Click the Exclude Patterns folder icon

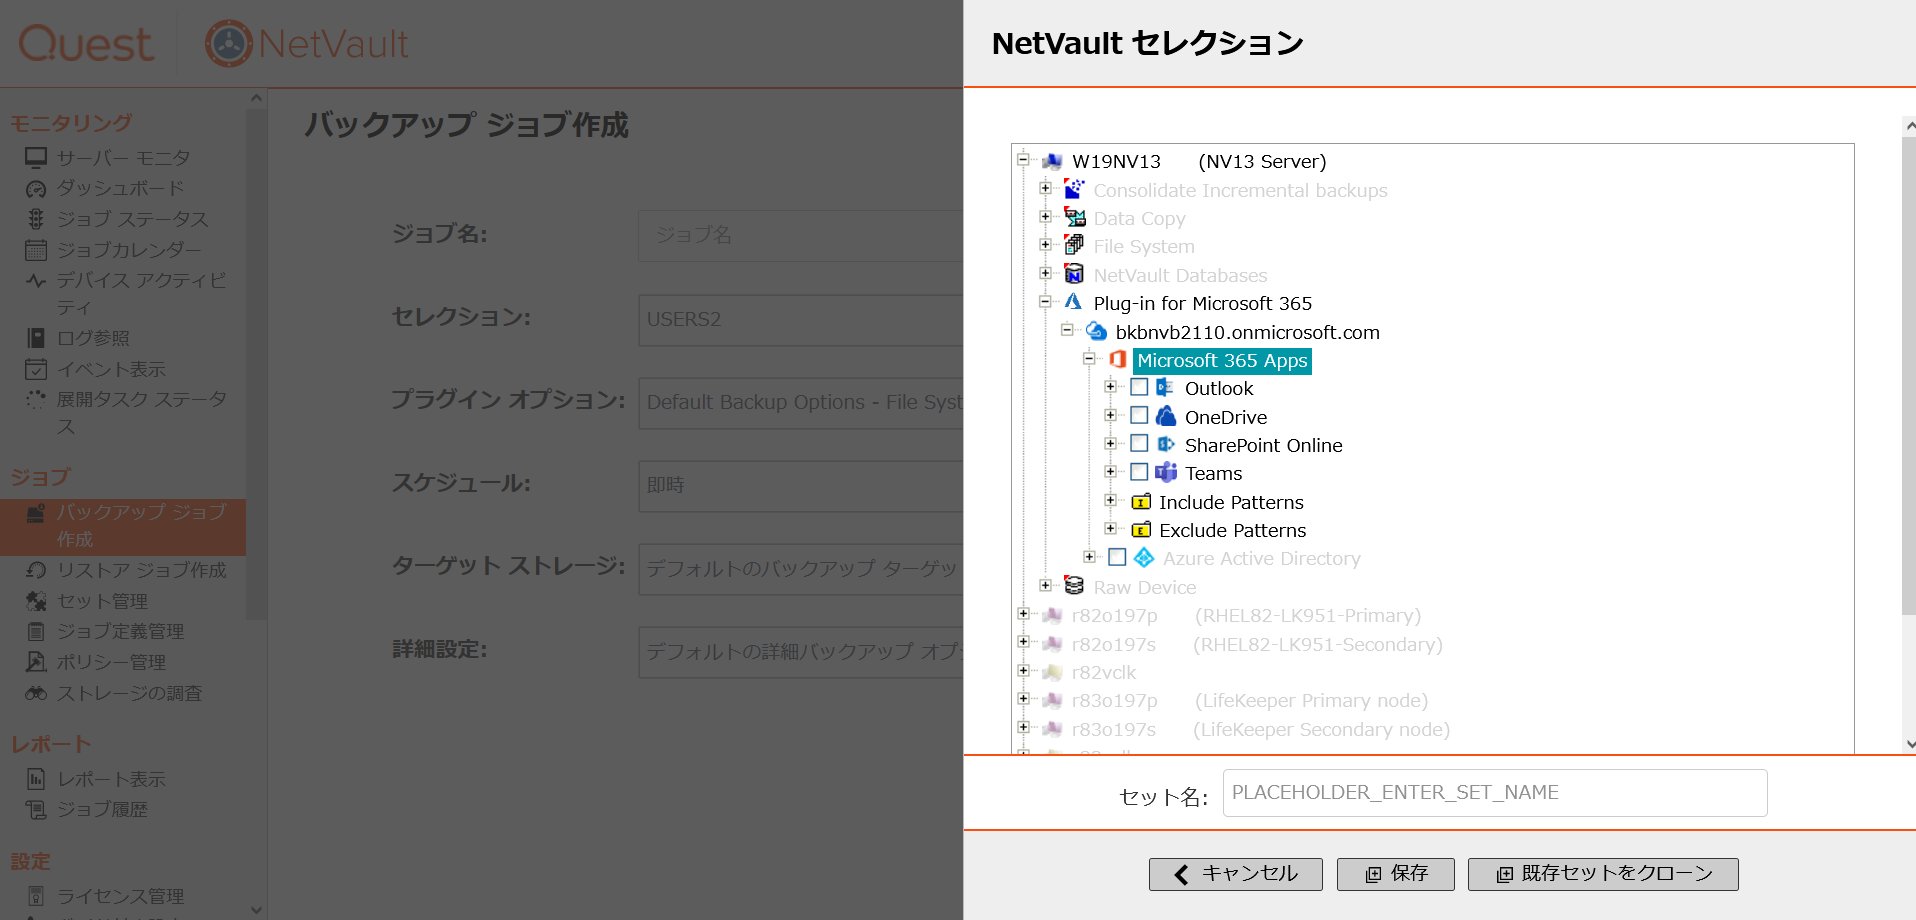(x=1141, y=530)
